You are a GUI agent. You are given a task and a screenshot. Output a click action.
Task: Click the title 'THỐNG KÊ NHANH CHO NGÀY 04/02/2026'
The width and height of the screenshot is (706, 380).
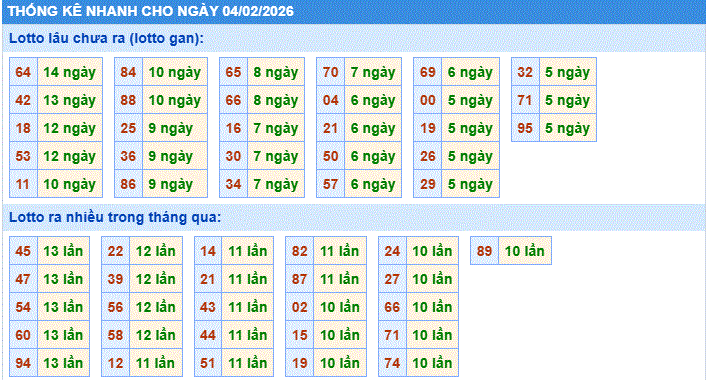(151, 11)
